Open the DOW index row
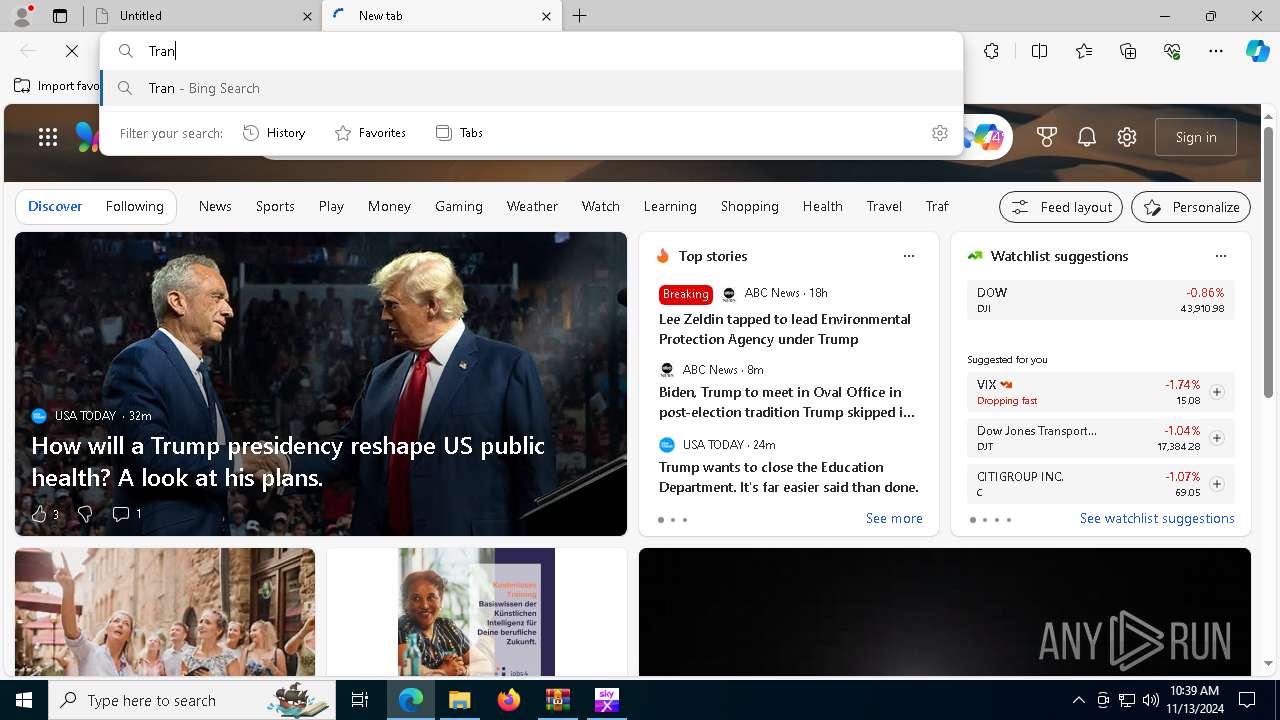Viewport: 1280px width, 720px height. (x=1100, y=300)
